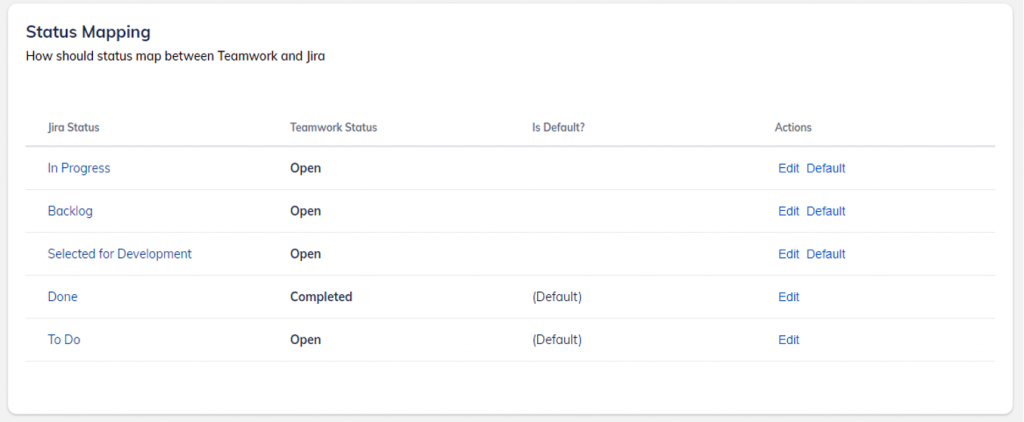Viewport: 1024px width, 422px height.
Task: Open the In Progress Jira status
Action: [x=79, y=168]
